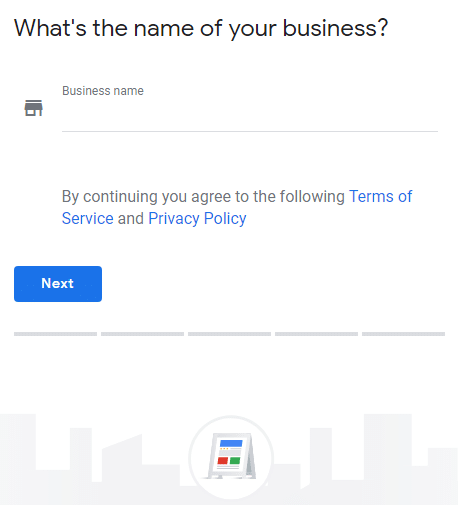Select the first progress step segment

click(x=55, y=334)
